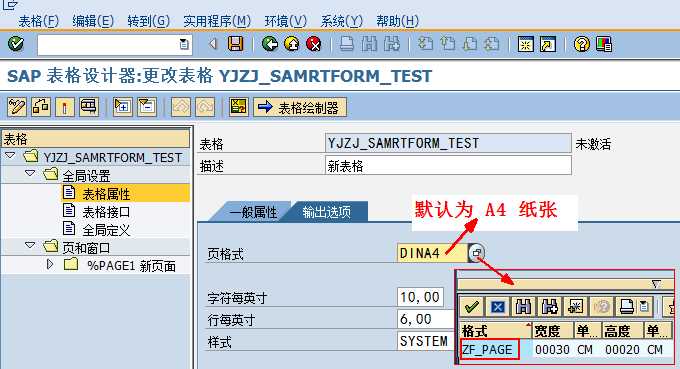Click the green Enter checkmark icon

[16, 44]
